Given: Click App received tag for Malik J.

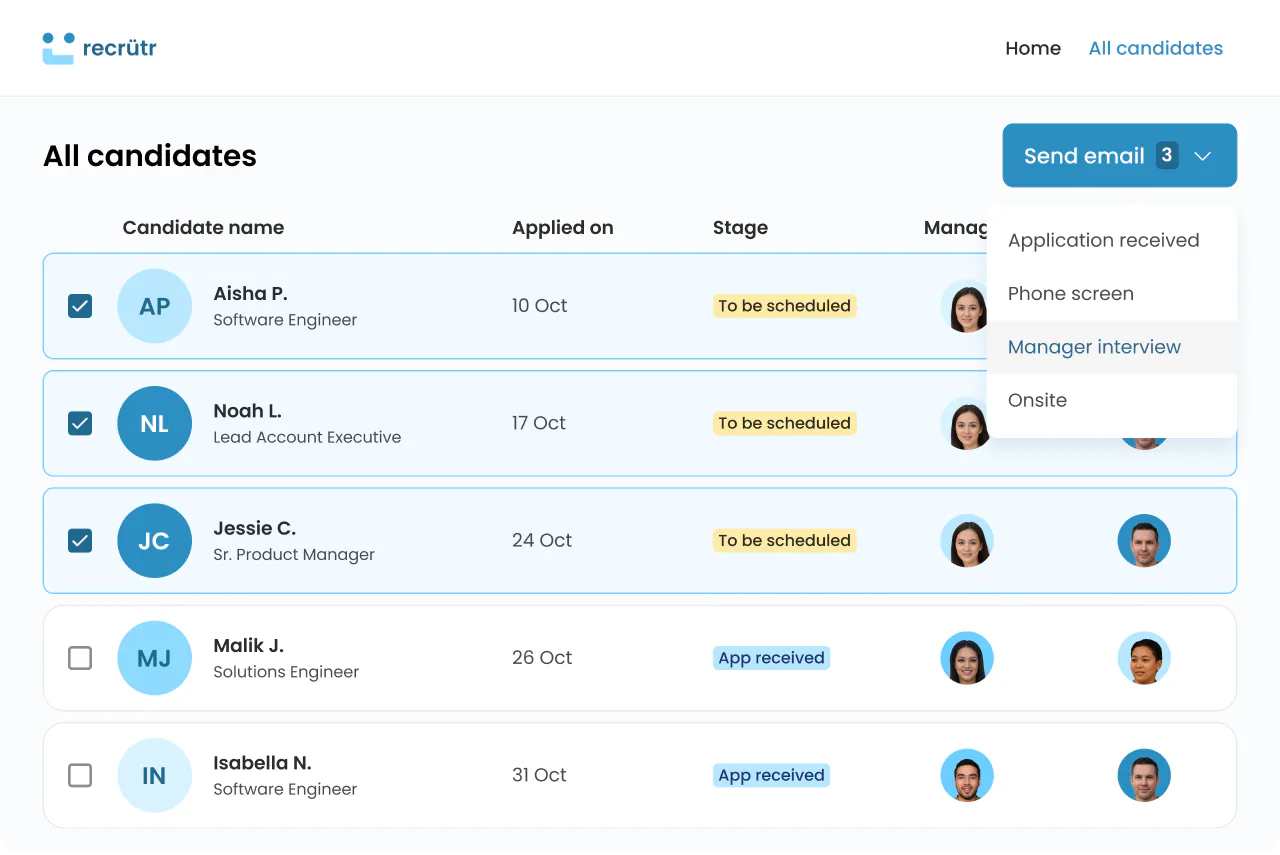Looking at the screenshot, I should [x=771, y=658].
